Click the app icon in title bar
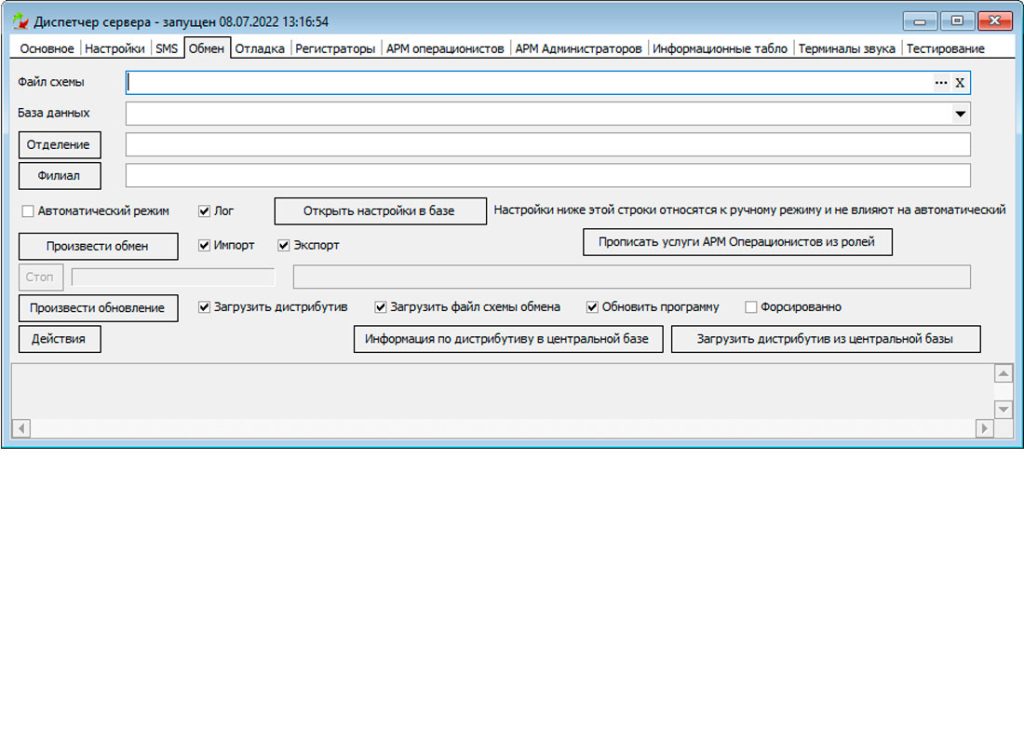 click(20, 22)
